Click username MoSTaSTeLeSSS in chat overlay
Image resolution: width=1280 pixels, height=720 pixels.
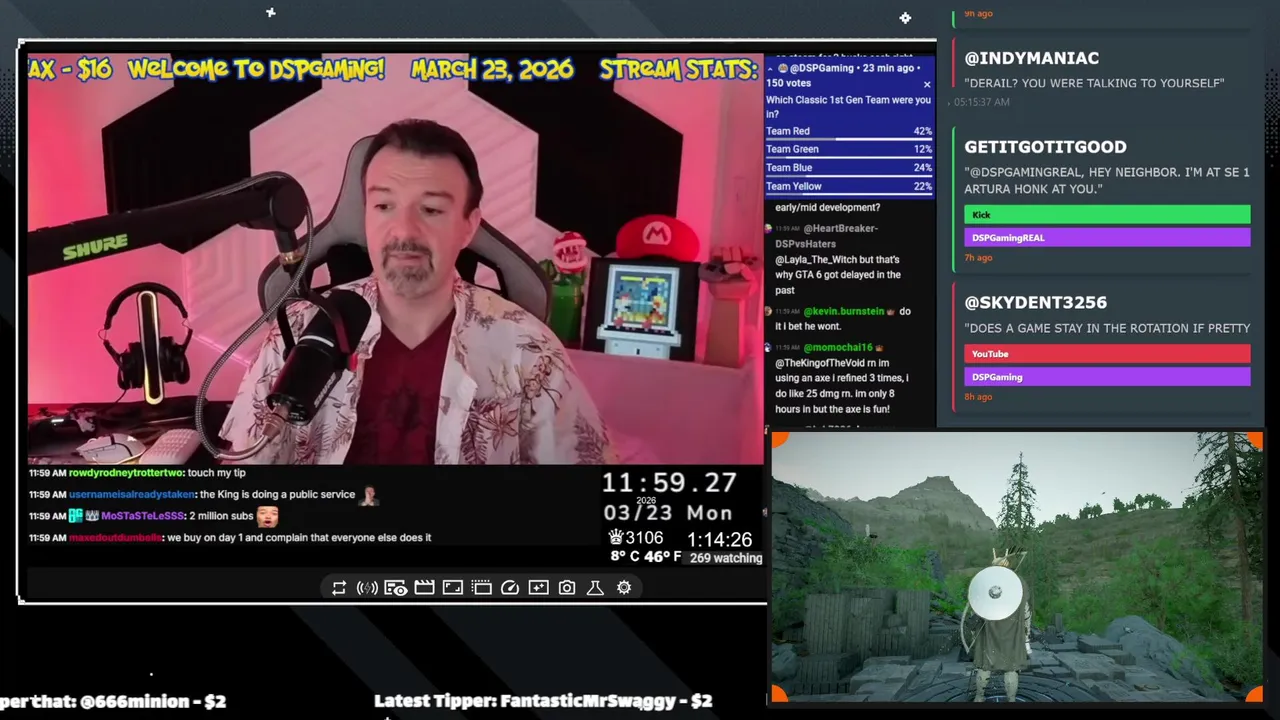(142, 516)
